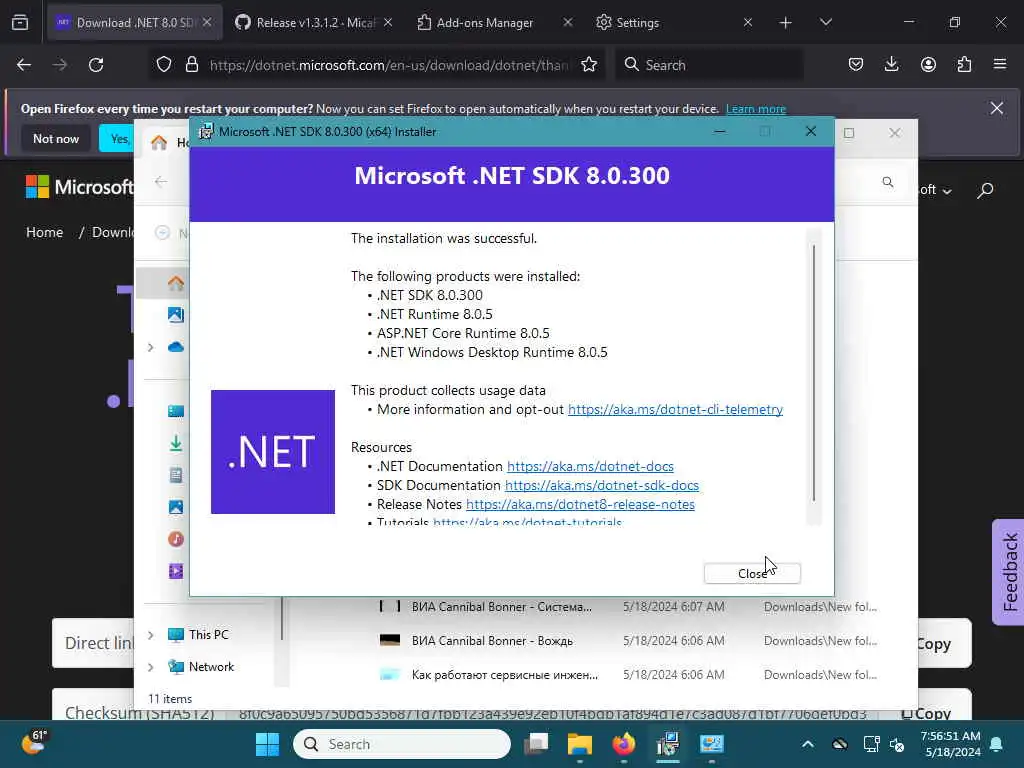The height and width of the screenshot is (768, 1024).
Task: Click Close in the .NET SDK installer
Action: 752,573
